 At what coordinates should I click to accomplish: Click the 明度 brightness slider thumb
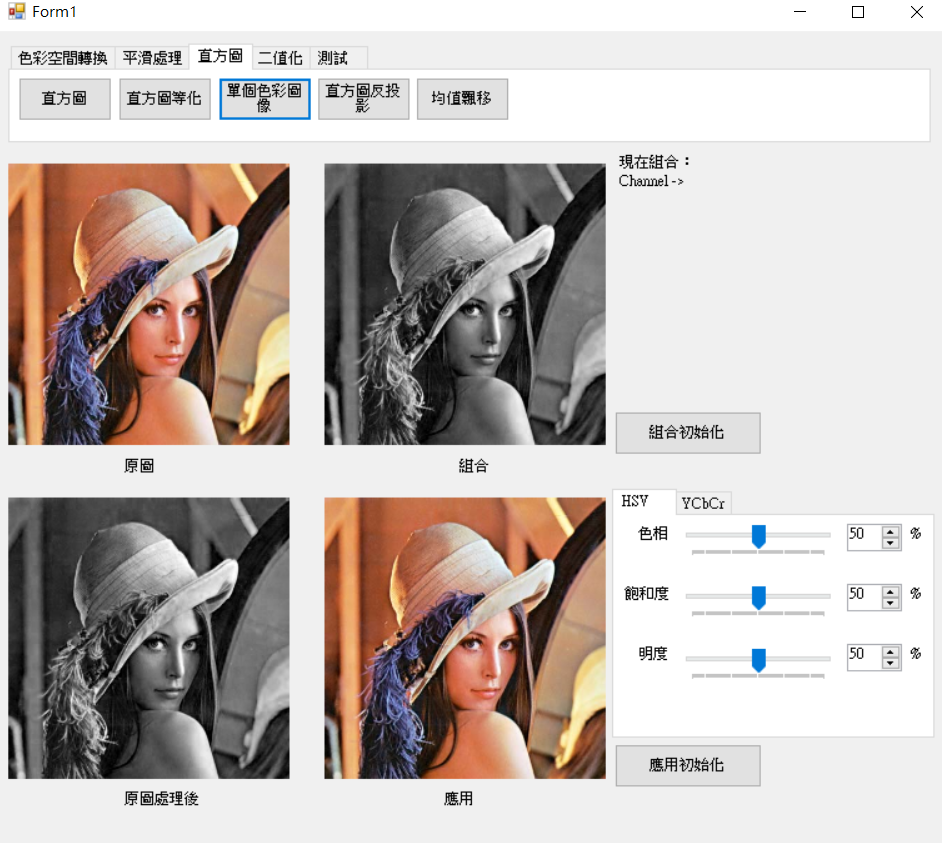point(759,659)
